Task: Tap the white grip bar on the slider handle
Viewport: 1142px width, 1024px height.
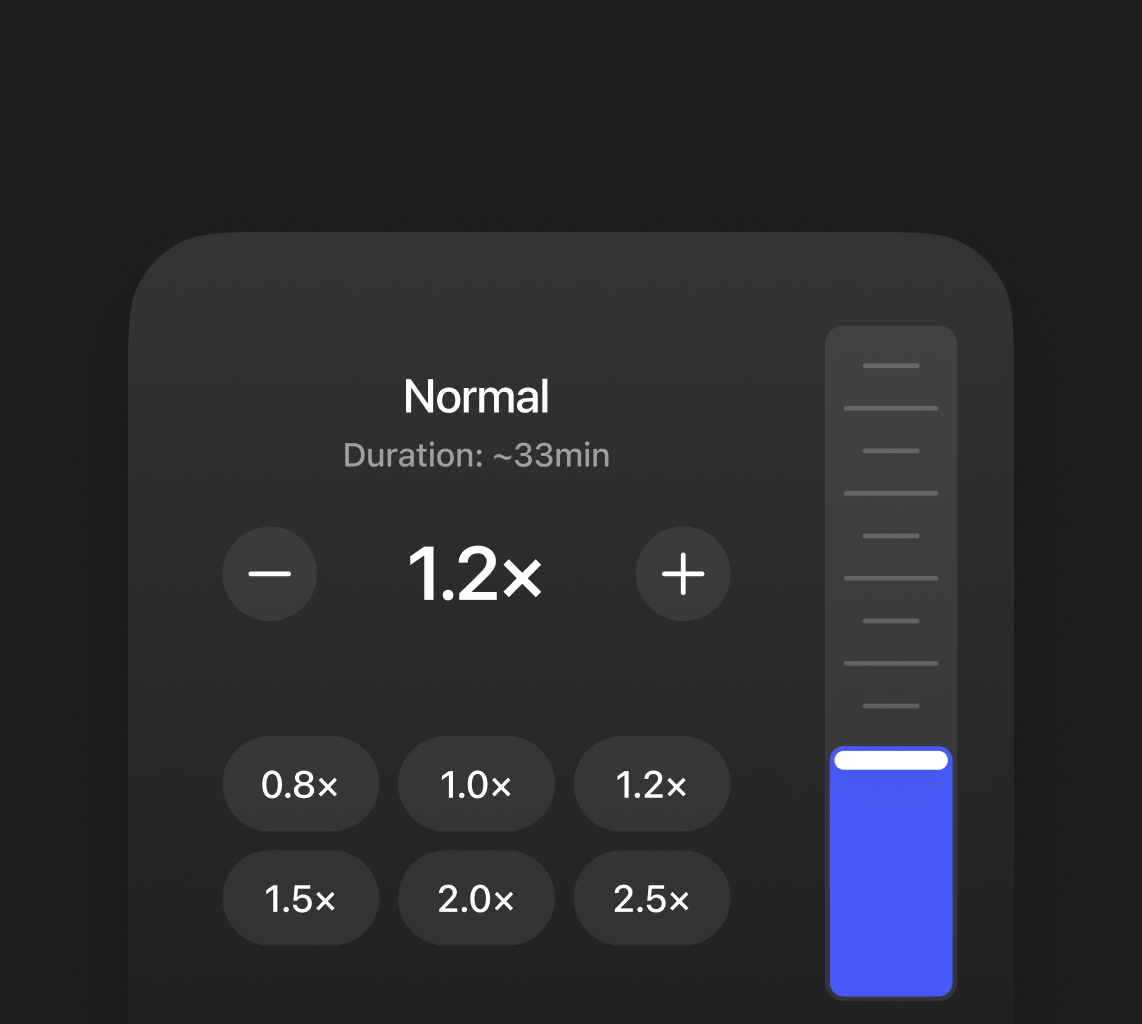Action: point(890,759)
